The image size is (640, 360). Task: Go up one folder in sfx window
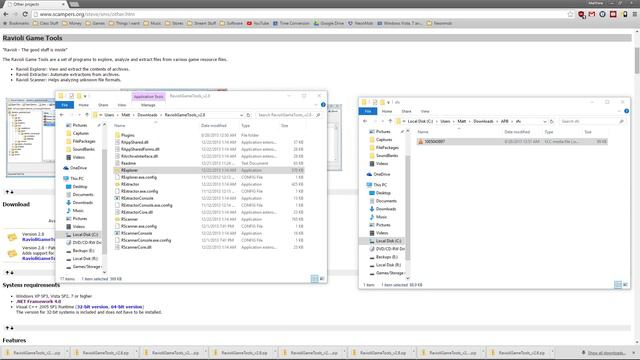pyautogui.click(x=390, y=122)
